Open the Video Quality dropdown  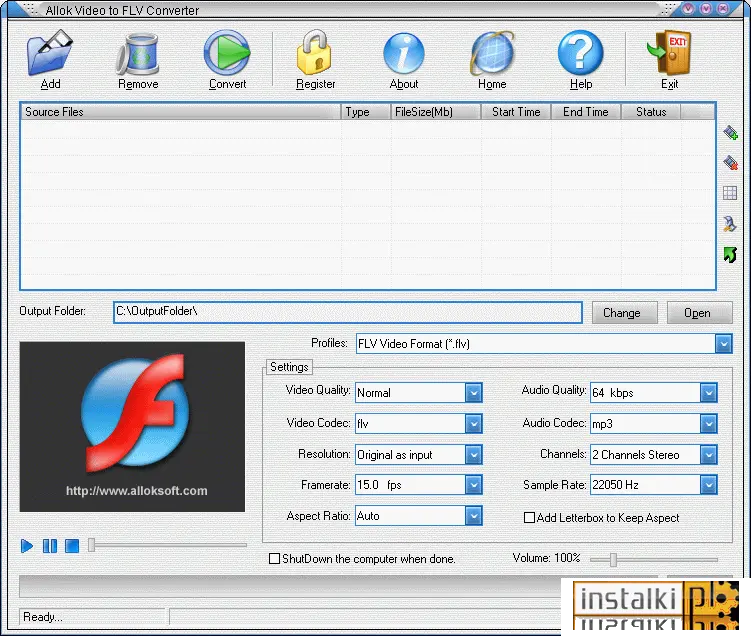(473, 393)
